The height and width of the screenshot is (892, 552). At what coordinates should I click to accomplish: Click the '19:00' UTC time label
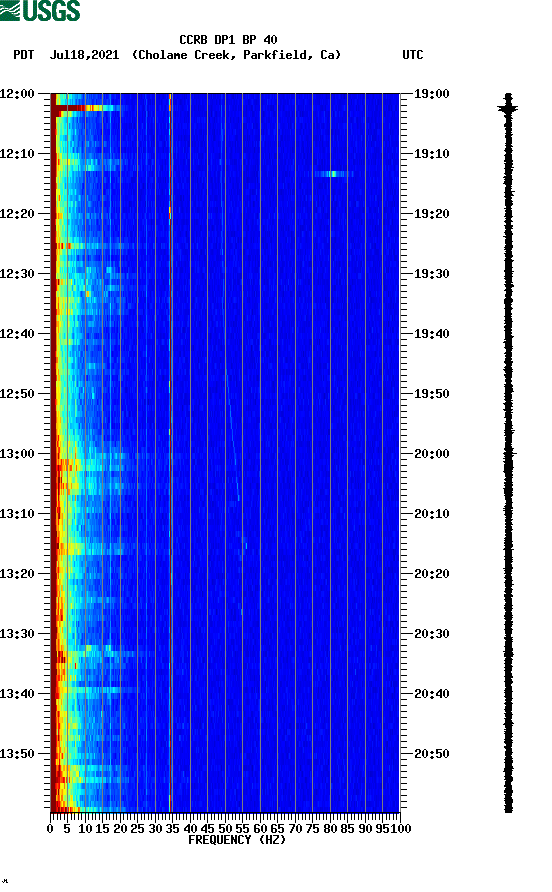431,94
